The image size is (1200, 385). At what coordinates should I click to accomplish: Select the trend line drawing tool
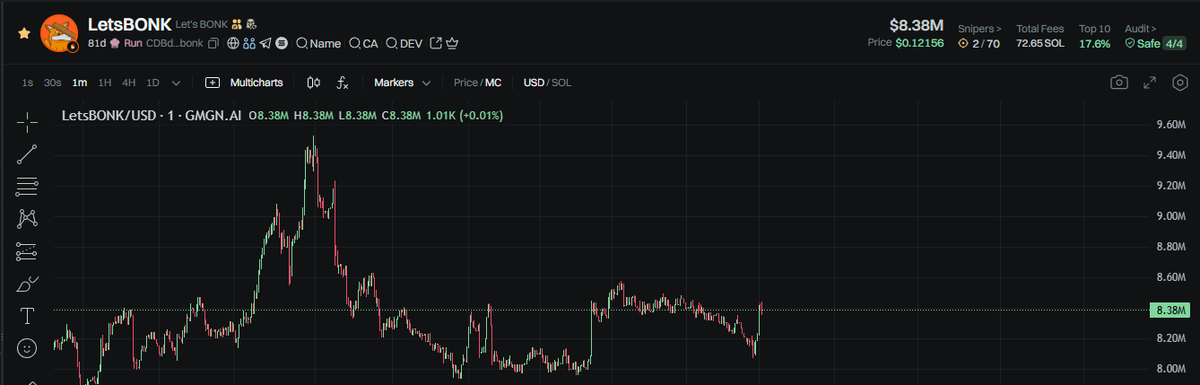click(x=27, y=154)
